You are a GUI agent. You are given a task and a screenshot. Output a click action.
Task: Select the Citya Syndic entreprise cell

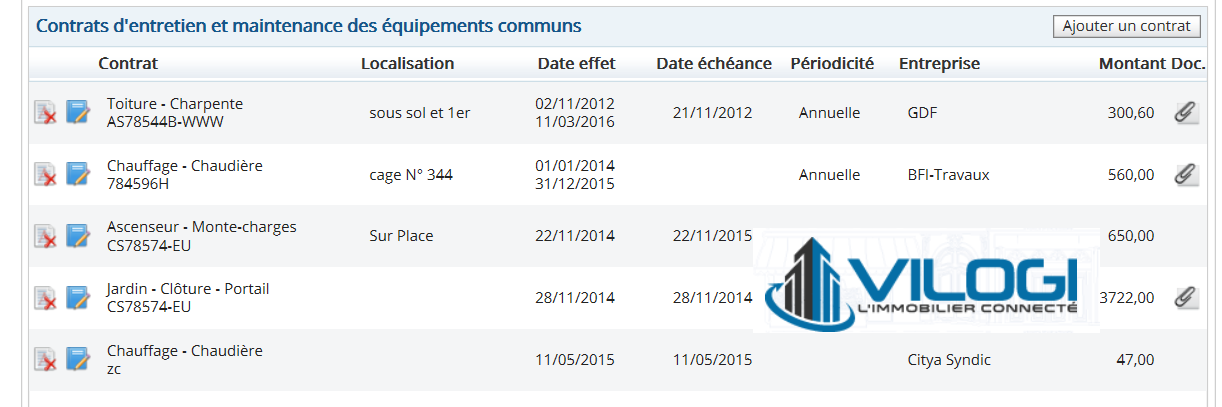949,360
